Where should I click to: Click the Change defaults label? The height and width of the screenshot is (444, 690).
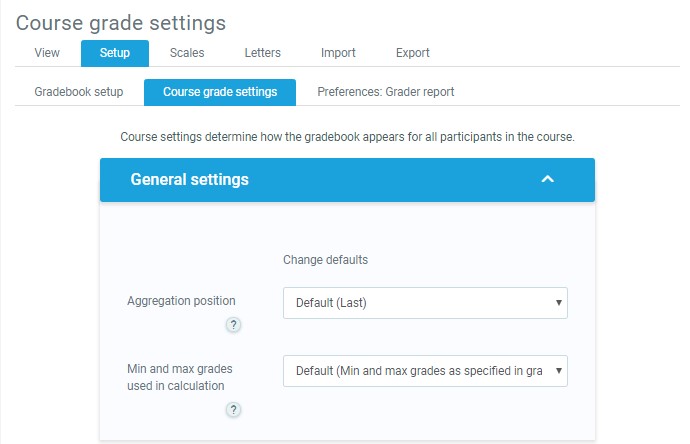coord(325,260)
